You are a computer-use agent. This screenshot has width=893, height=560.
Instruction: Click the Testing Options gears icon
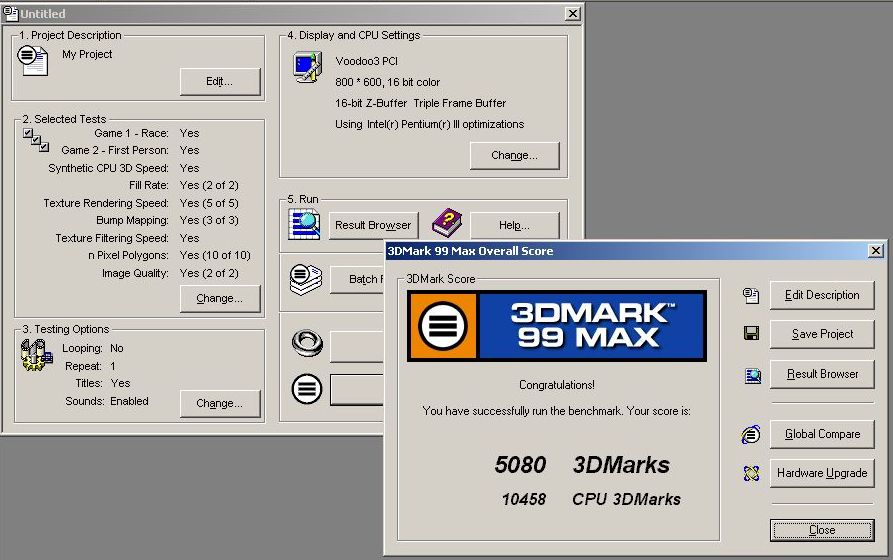[x=36, y=355]
